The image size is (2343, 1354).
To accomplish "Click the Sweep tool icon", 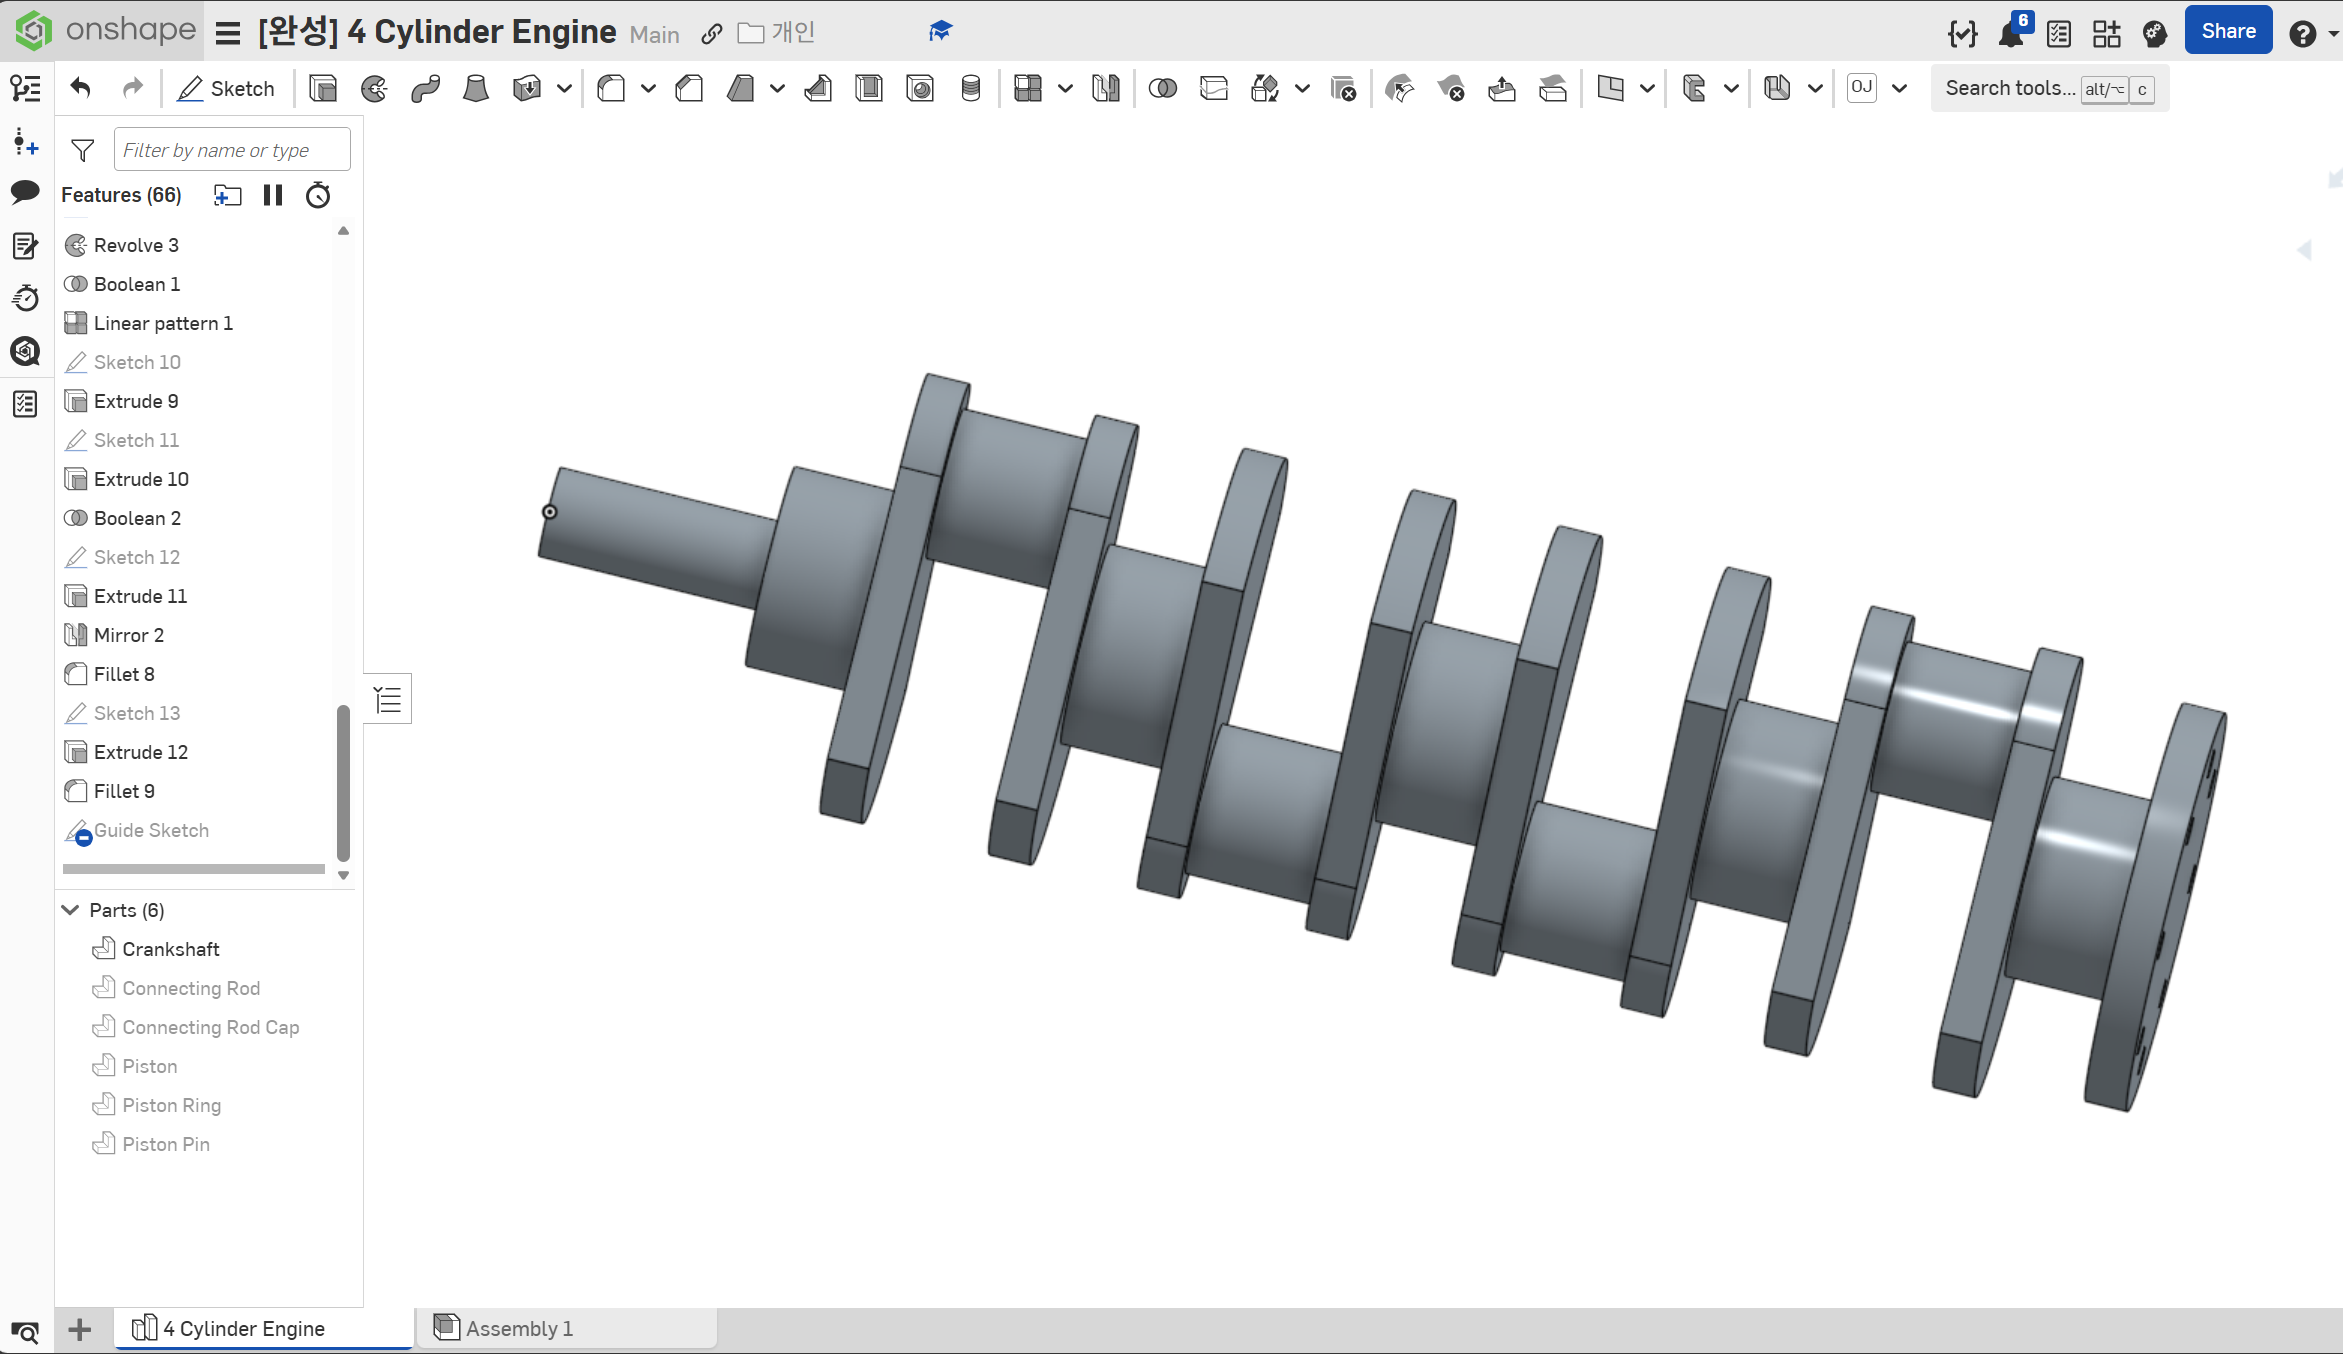I will click(x=425, y=89).
